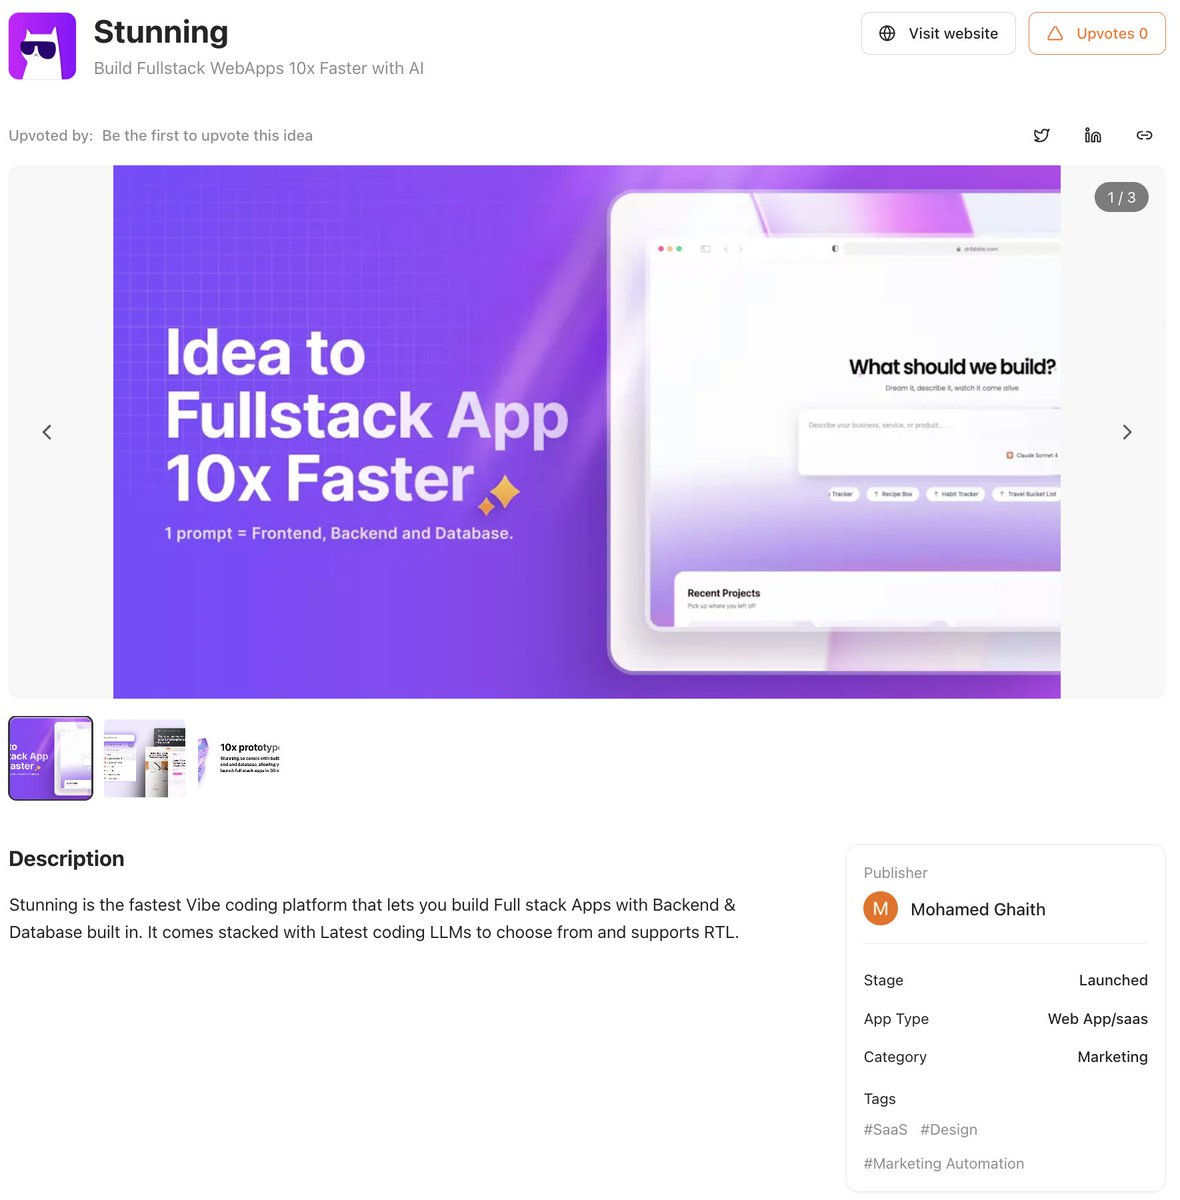1180x1200 pixels.
Task: Share this idea on Twitter
Action: pos(1041,135)
